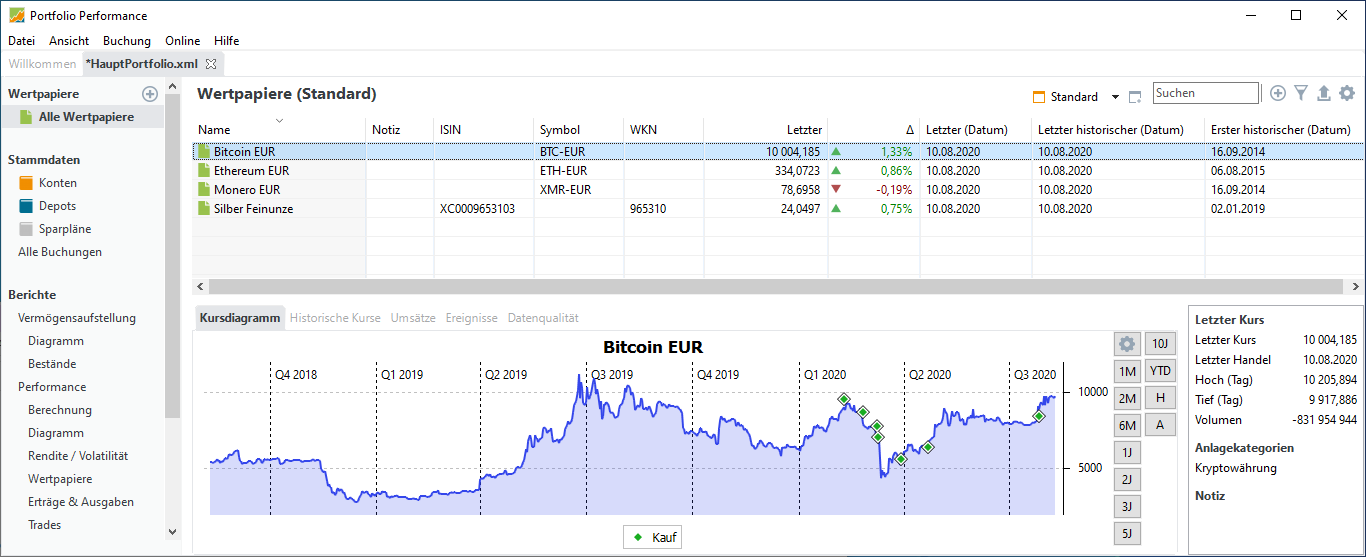The image size is (1366, 557).
Task: Click the sidebar scroll-down arrow
Action: point(172,532)
